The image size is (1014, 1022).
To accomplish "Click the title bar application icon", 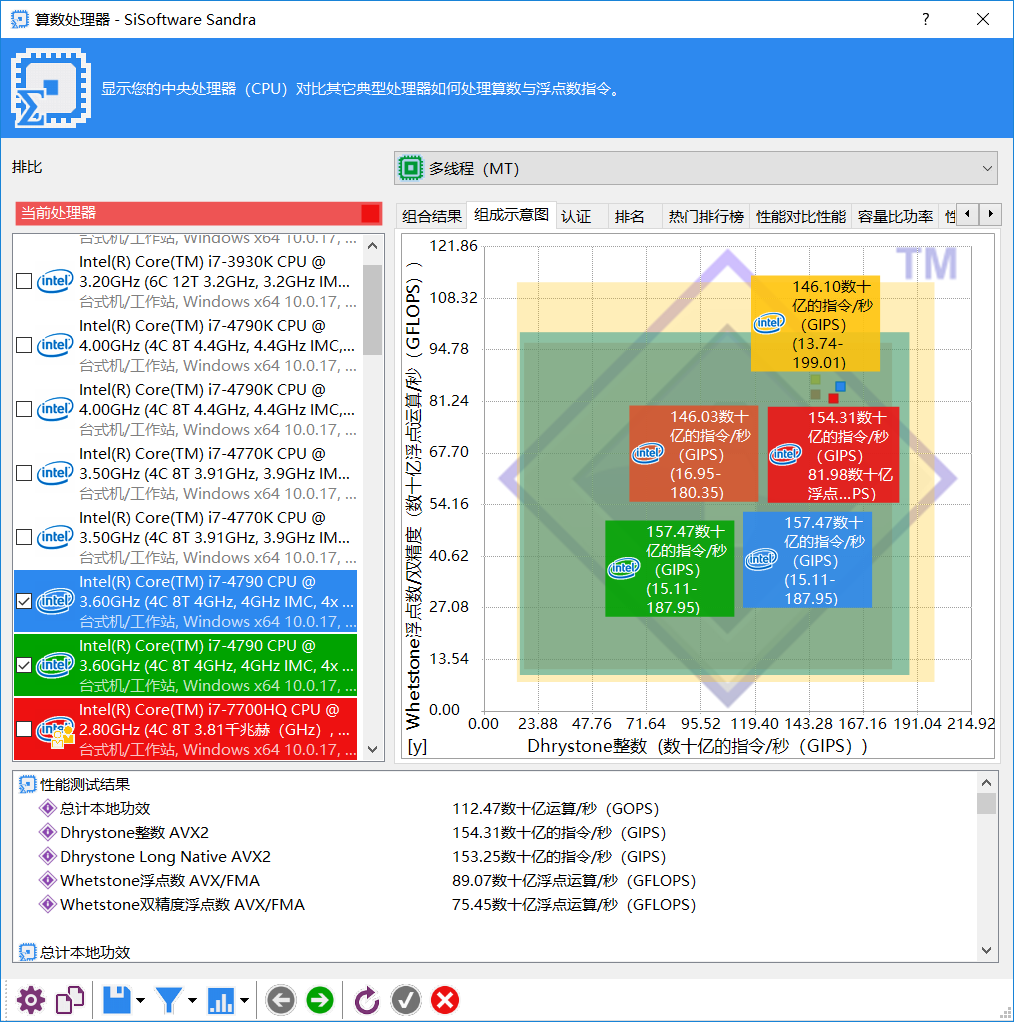I will 20,19.
